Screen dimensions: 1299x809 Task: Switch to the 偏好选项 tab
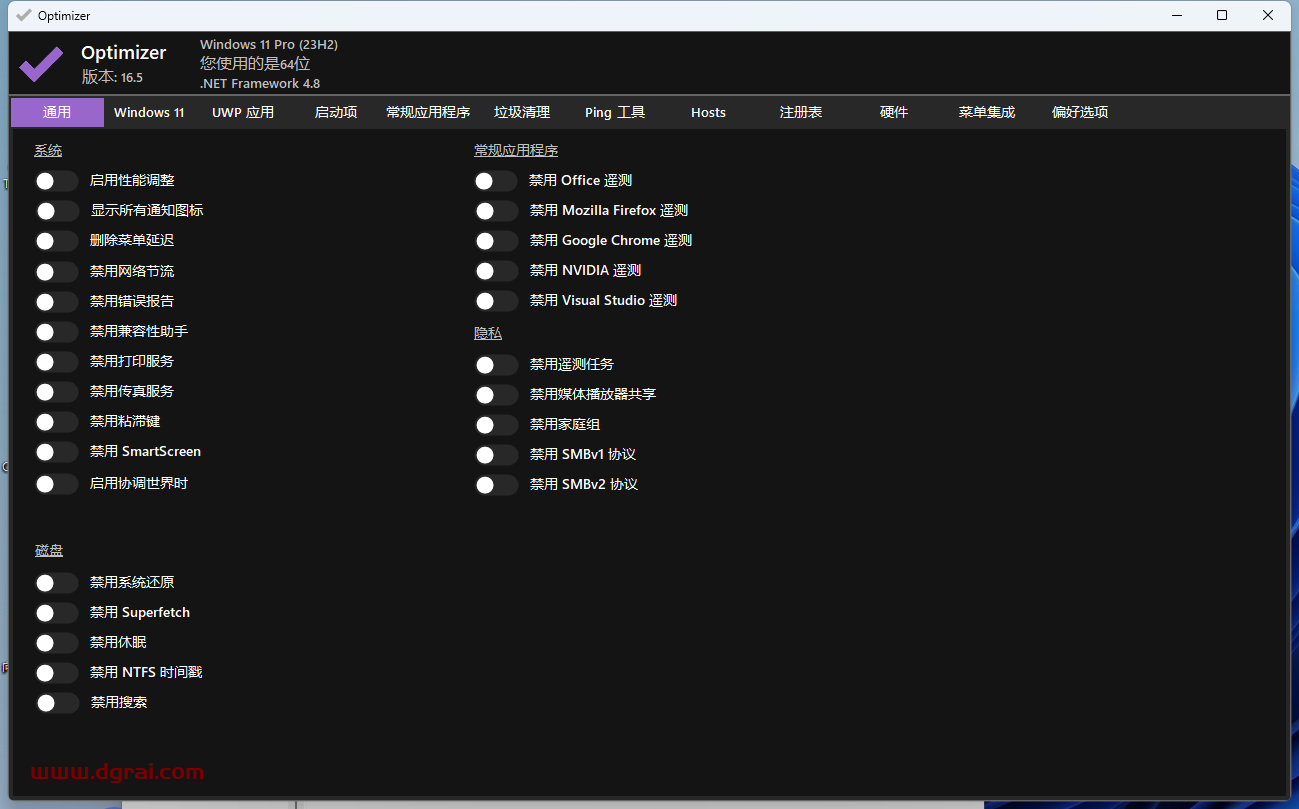coord(1080,112)
